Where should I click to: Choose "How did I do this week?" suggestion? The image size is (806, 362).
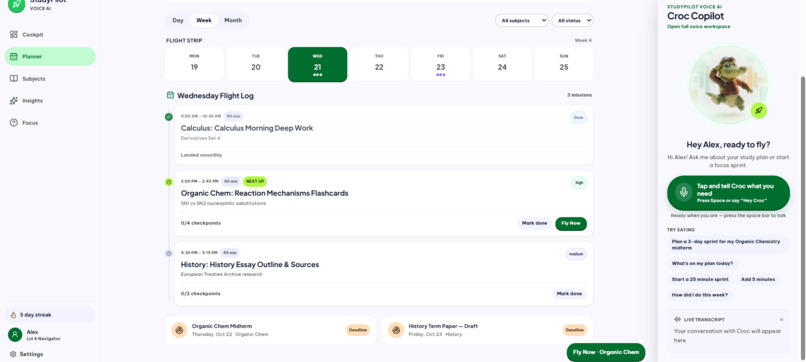pyautogui.click(x=700, y=295)
